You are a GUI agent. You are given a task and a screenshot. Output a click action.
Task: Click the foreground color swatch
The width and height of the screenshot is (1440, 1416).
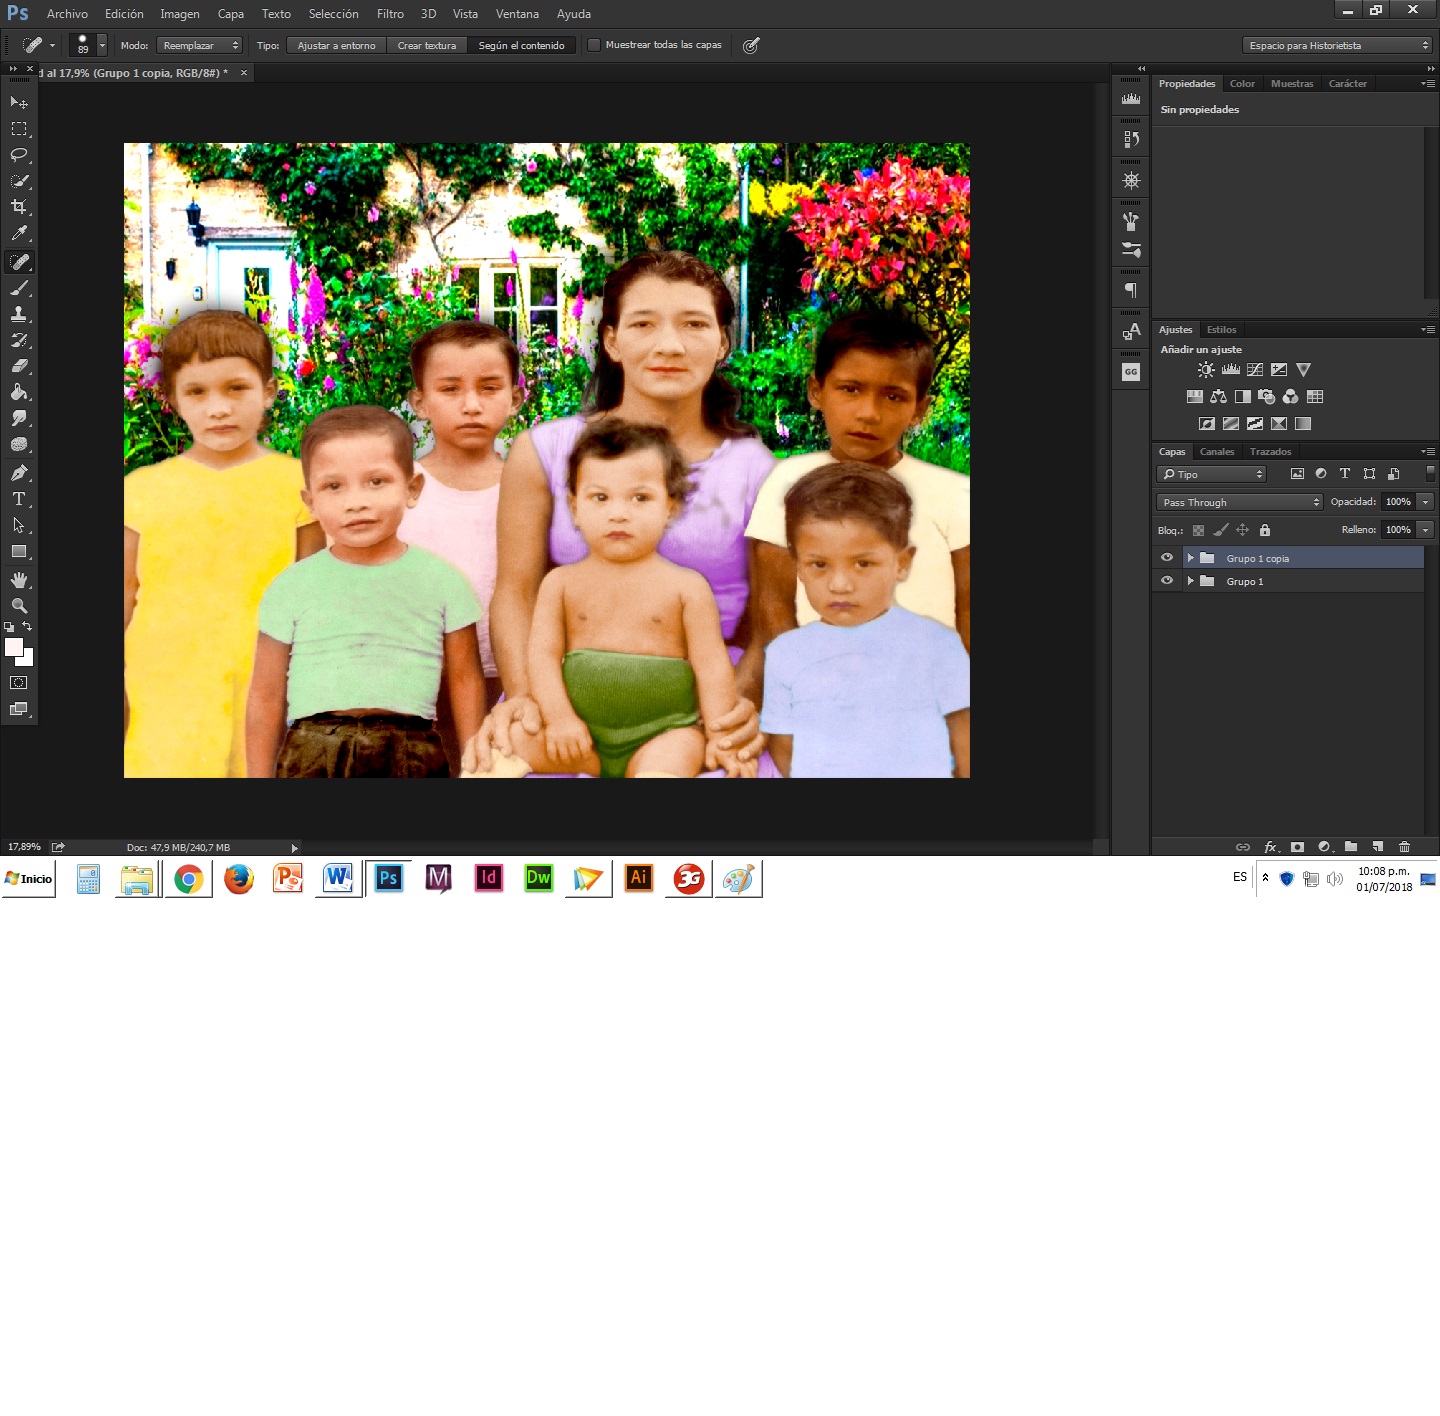click(x=13, y=648)
